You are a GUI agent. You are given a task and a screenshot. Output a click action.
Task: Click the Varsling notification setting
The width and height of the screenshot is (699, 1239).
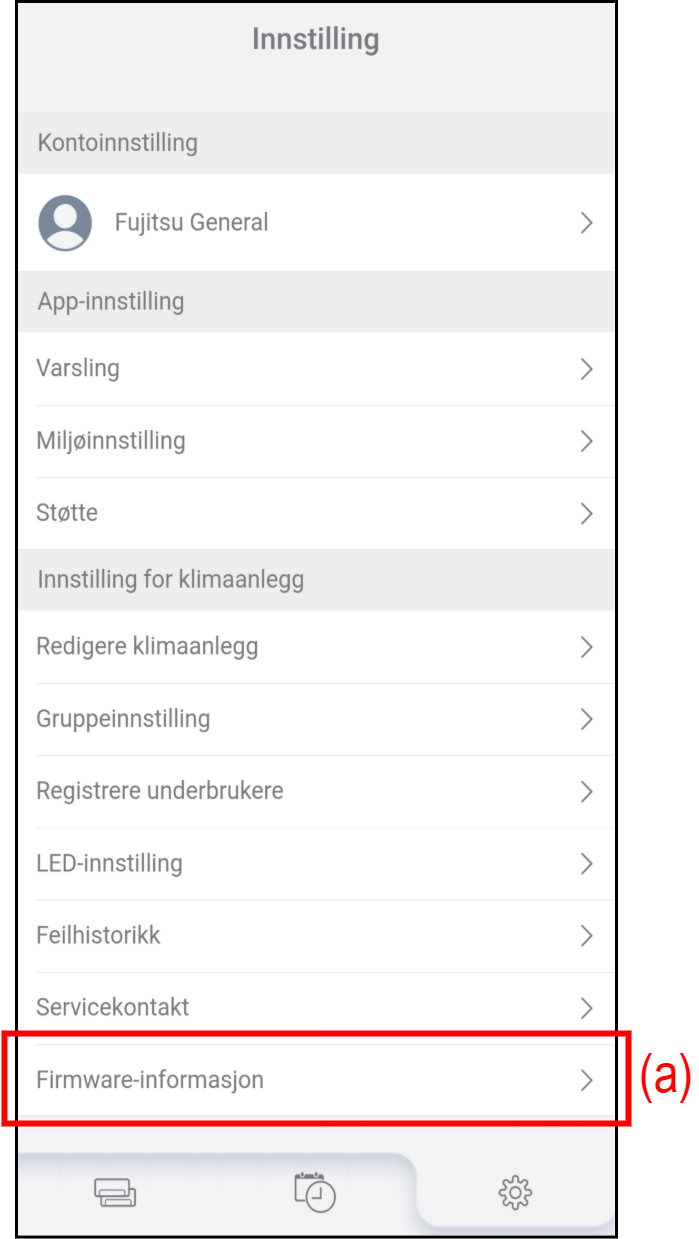(x=78, y=369)
